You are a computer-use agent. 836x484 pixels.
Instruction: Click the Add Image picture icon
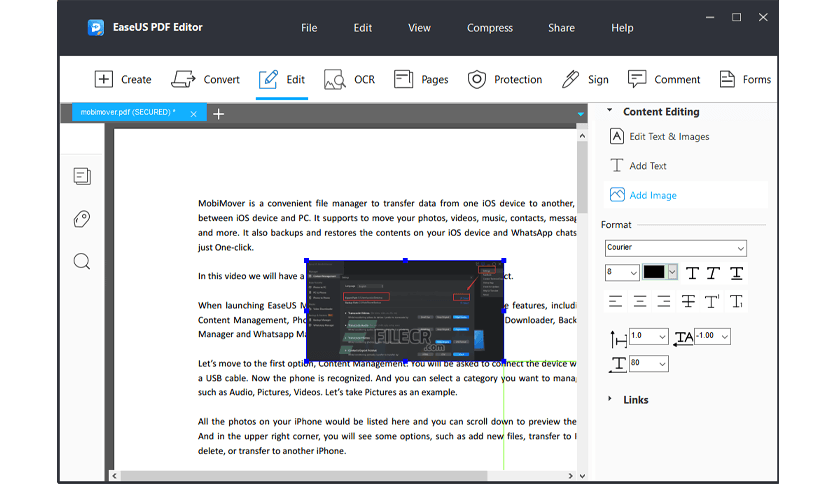coord(617,195)
